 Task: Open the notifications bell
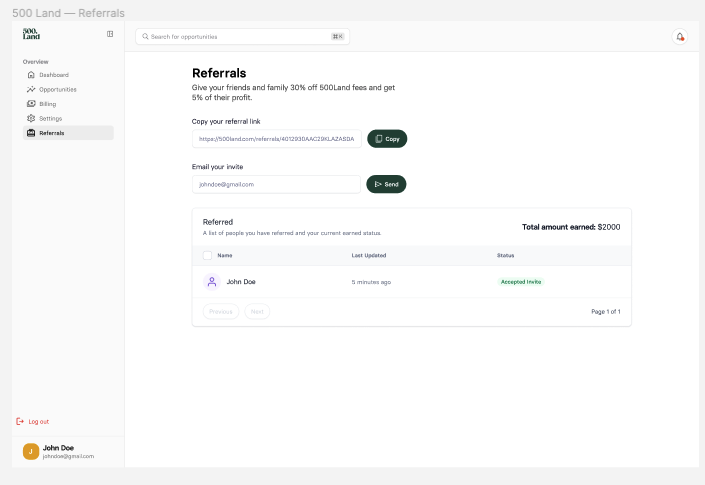[680, 37]
